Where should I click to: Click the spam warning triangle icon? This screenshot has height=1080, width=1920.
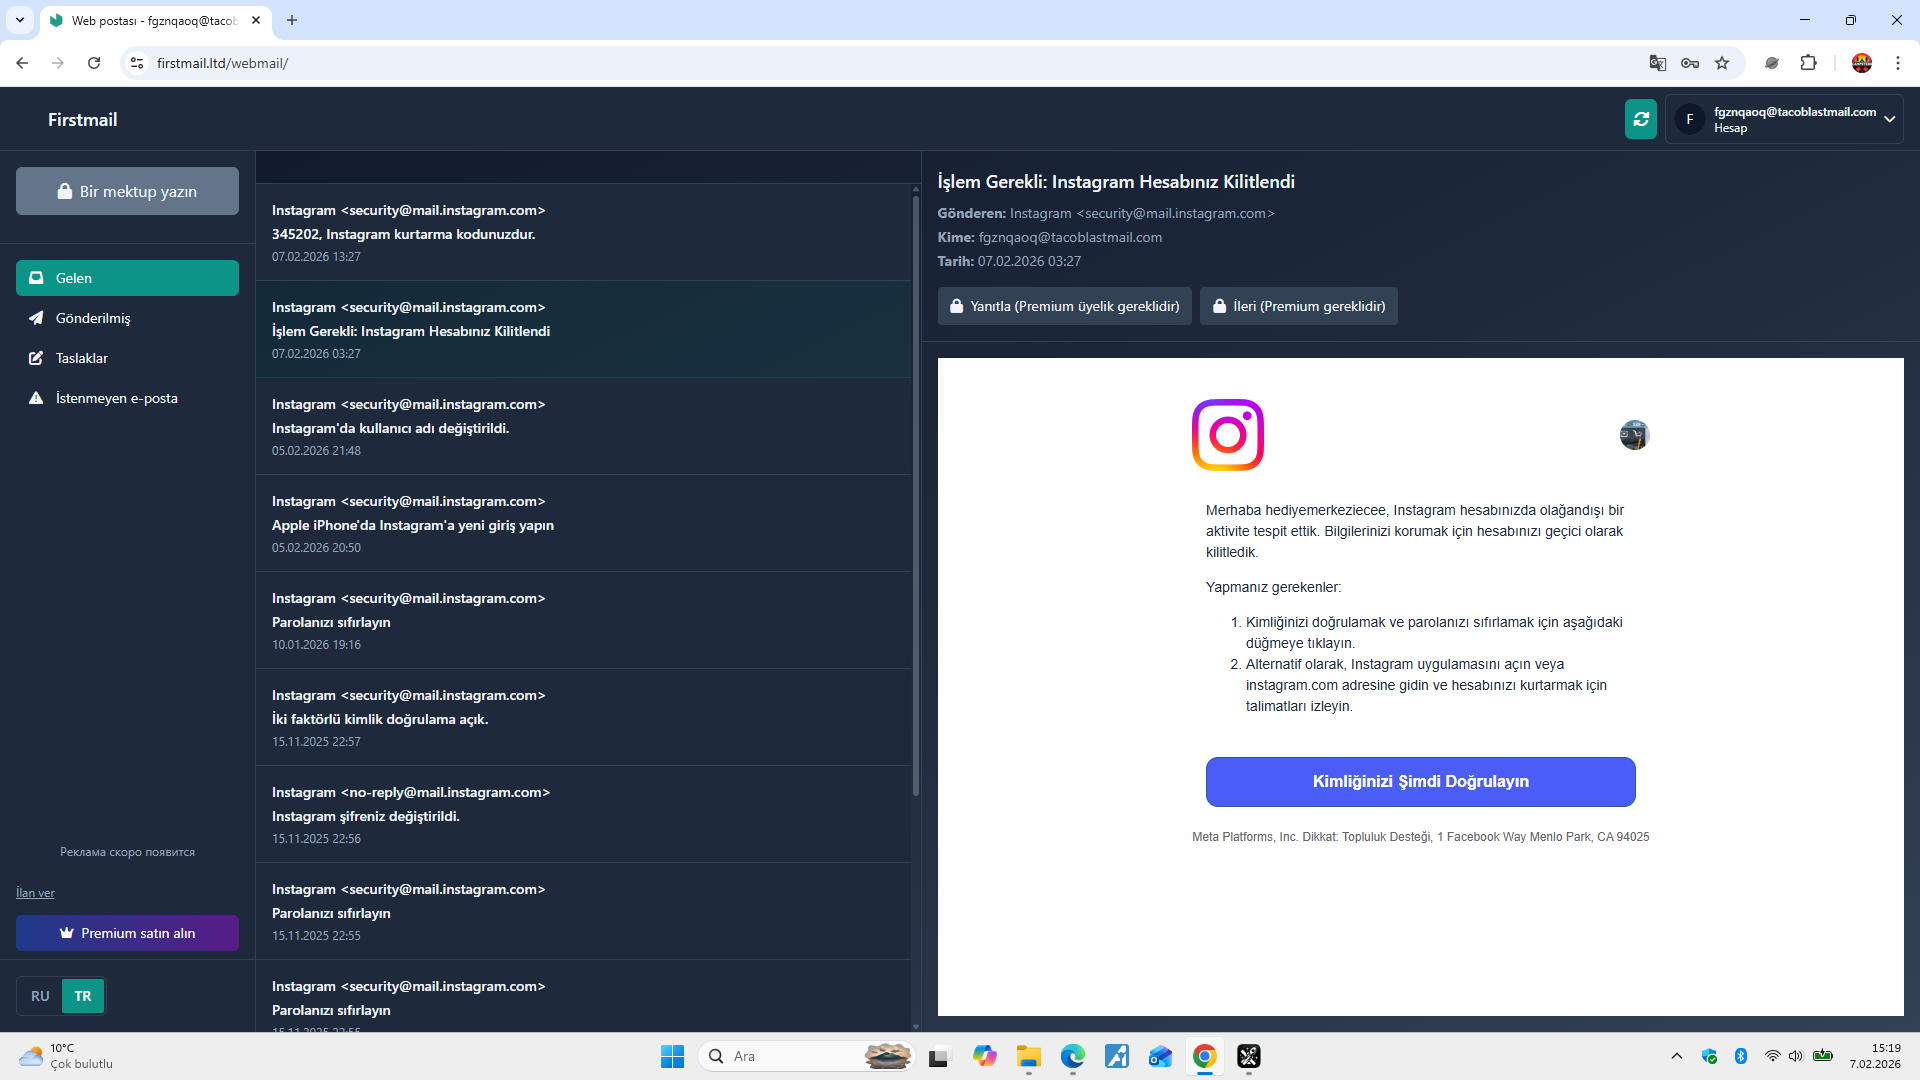click(36, 398)
